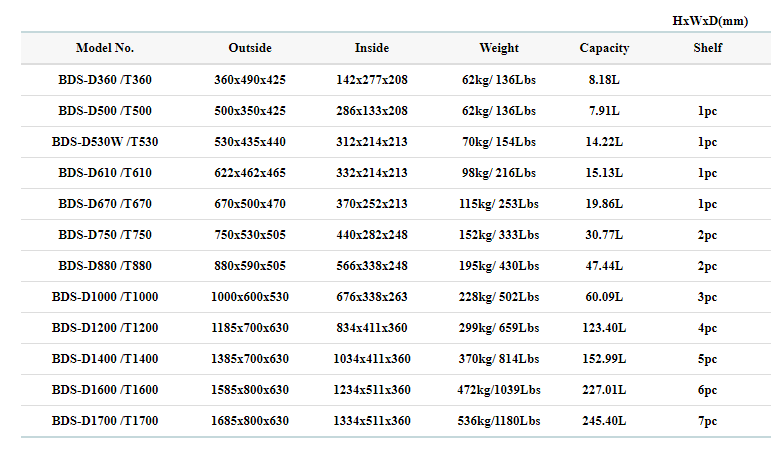776x452 pixels.
Task: Select the BDS-D750 /T750 row label
Action: [x=104, y=235]
